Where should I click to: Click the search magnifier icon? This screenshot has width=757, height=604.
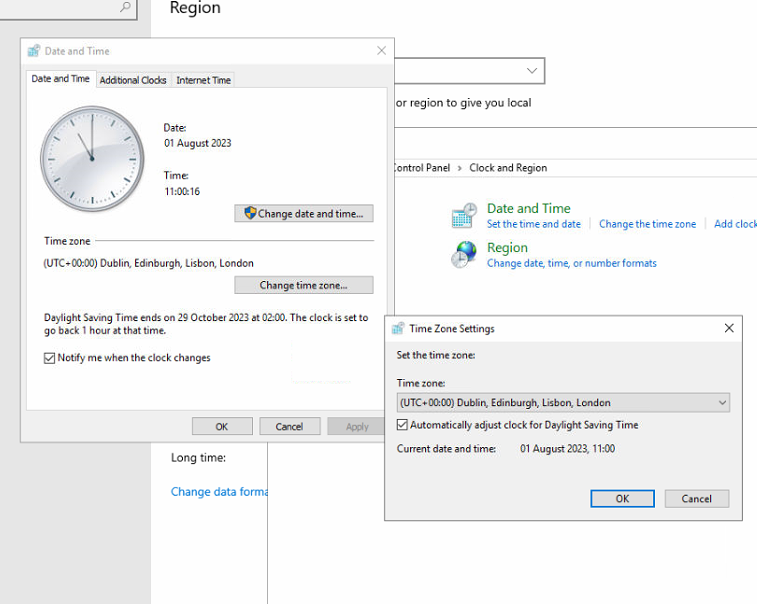(x=125, y=7)
